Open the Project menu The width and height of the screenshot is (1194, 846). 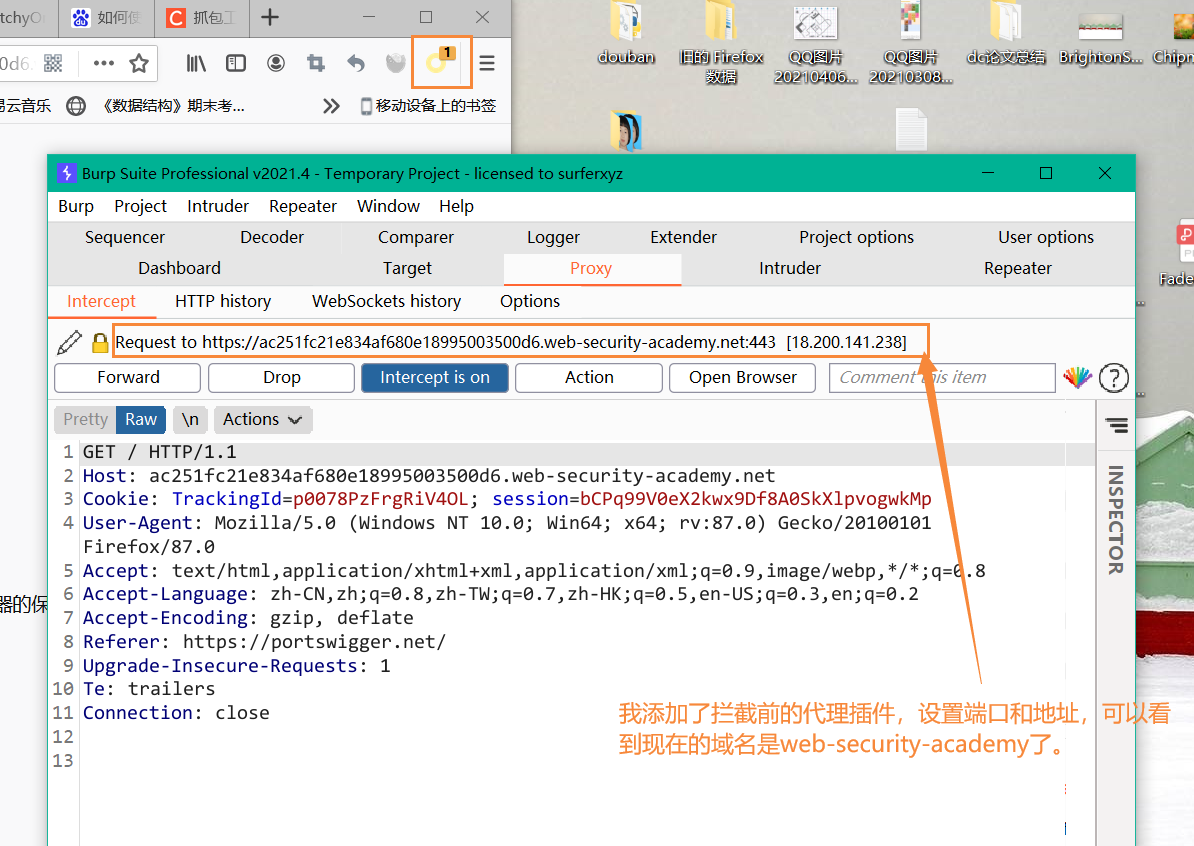140,206
